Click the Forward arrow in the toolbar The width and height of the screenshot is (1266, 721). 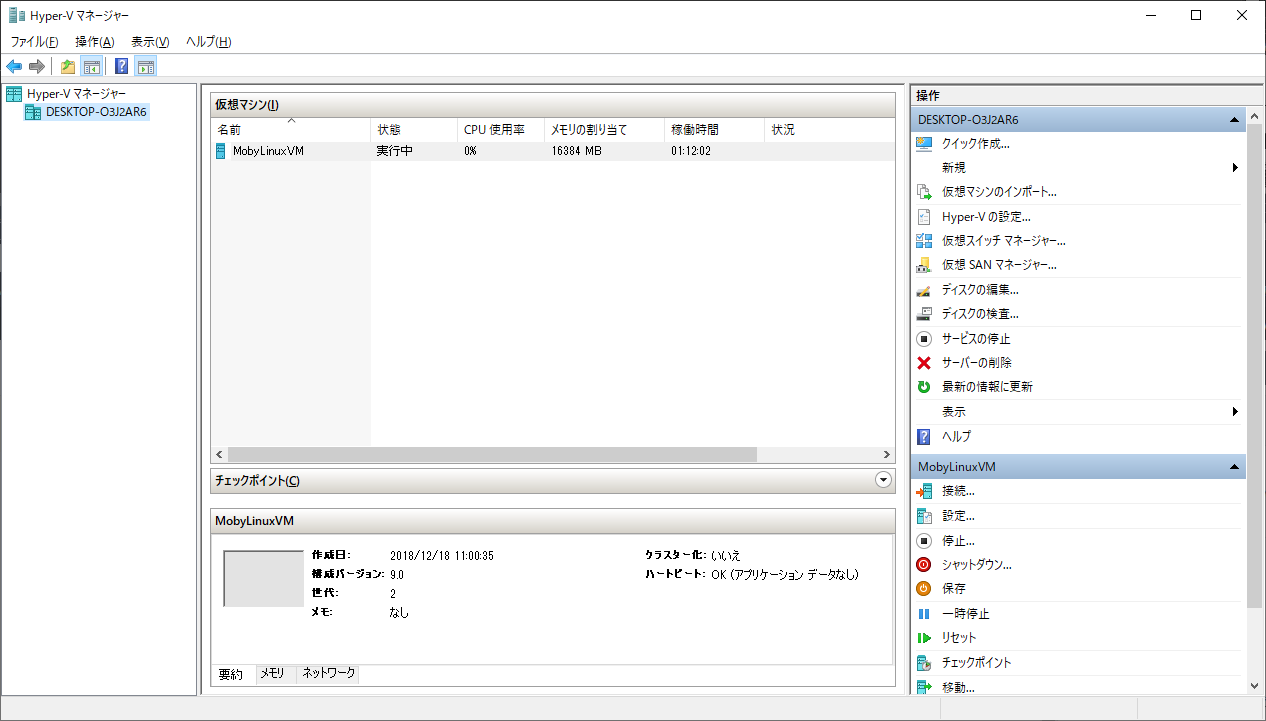37,67
